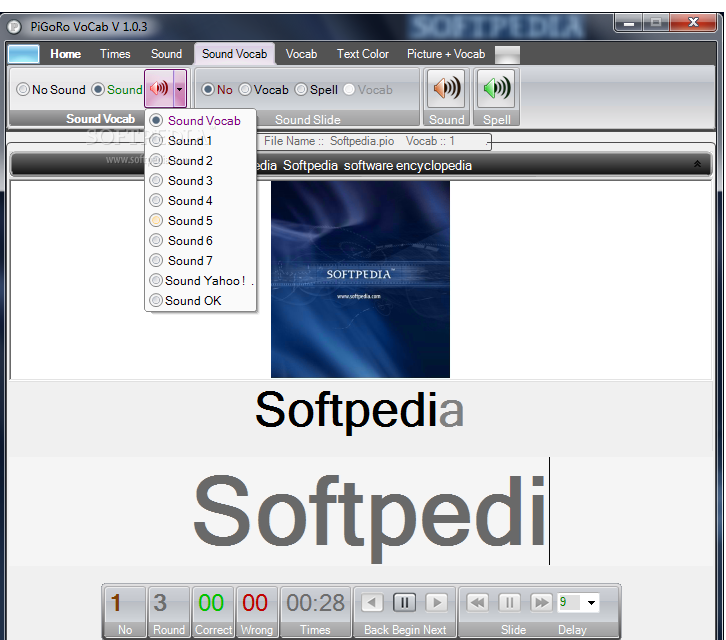Switch to the Picture + Vocab tab

pyautogui.click(x=446, y=54)
